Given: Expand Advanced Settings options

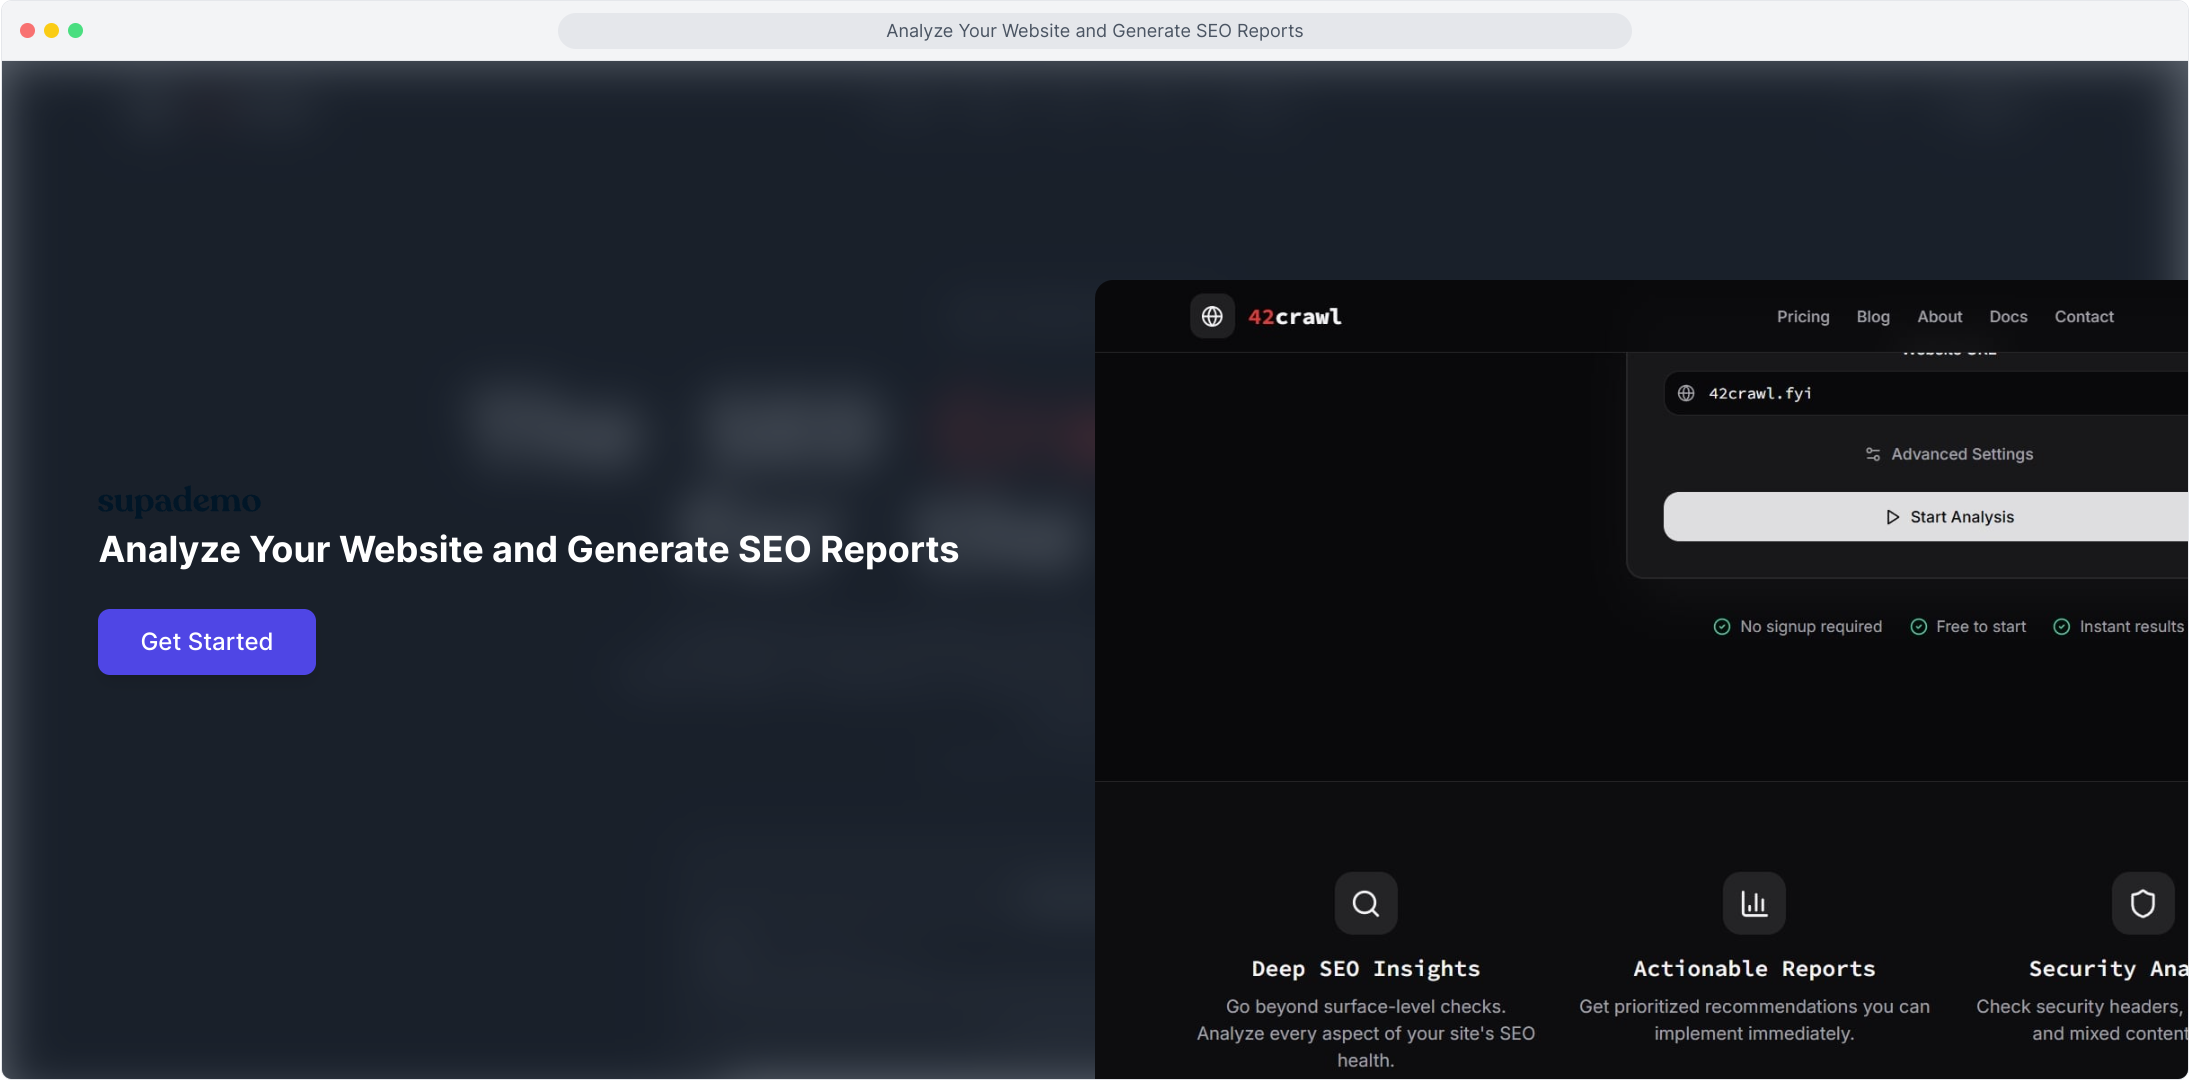Looking at the screenshot, I should point(1962,455).
